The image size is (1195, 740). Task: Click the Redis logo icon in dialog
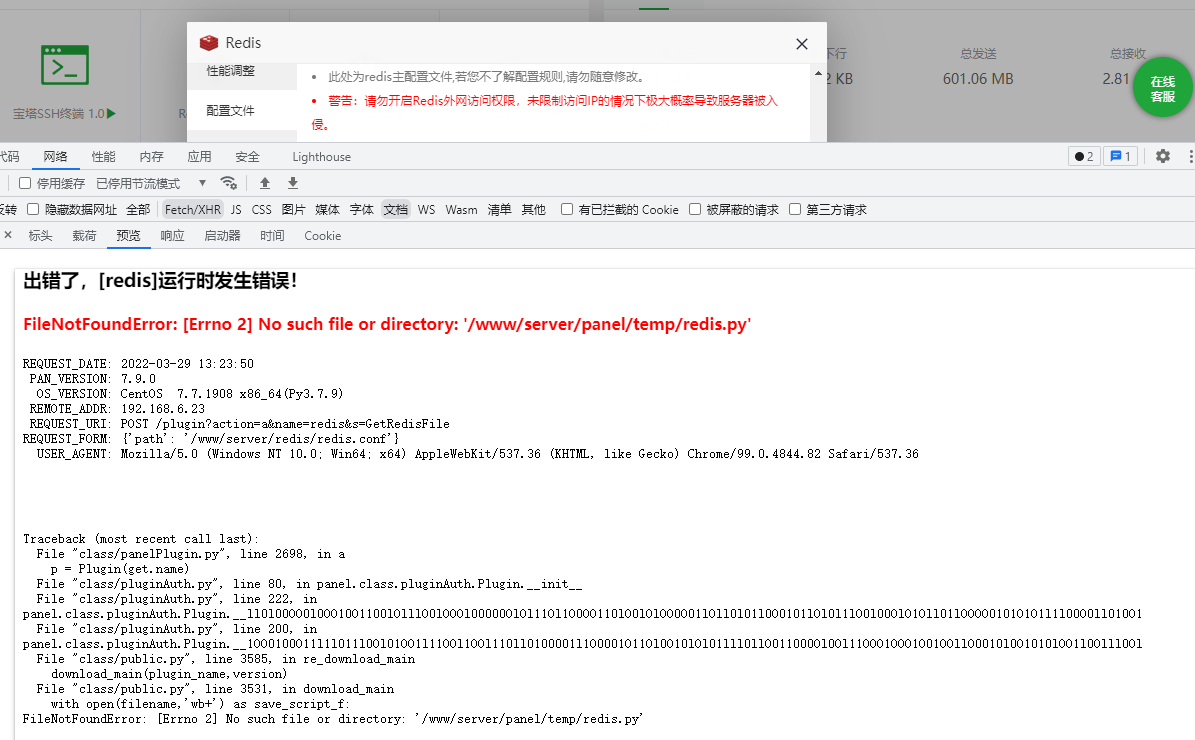pyautogui.click(x=209, y=43)
